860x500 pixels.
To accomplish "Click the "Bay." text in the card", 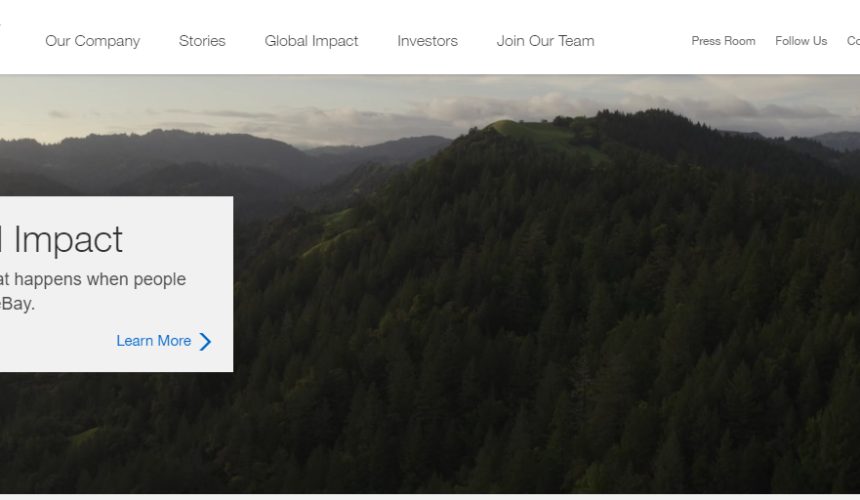I will tap(18, 304).
